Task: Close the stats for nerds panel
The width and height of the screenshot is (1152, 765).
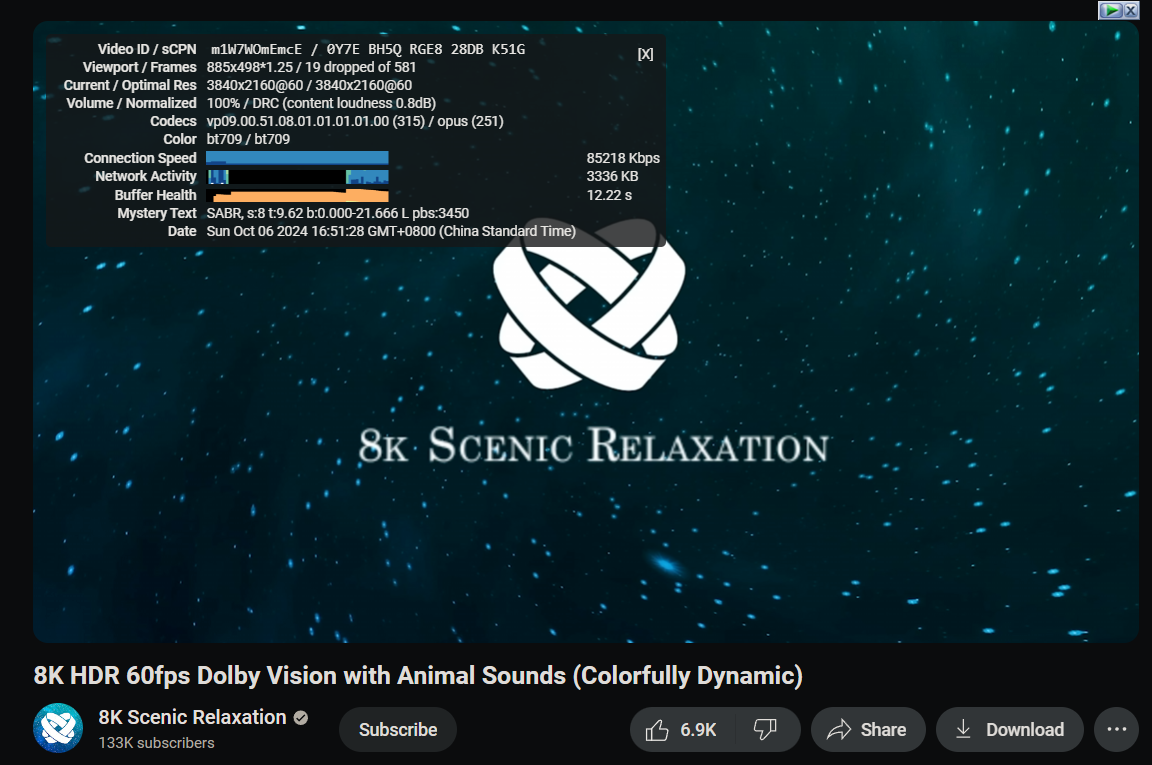Action: point(645,54)
